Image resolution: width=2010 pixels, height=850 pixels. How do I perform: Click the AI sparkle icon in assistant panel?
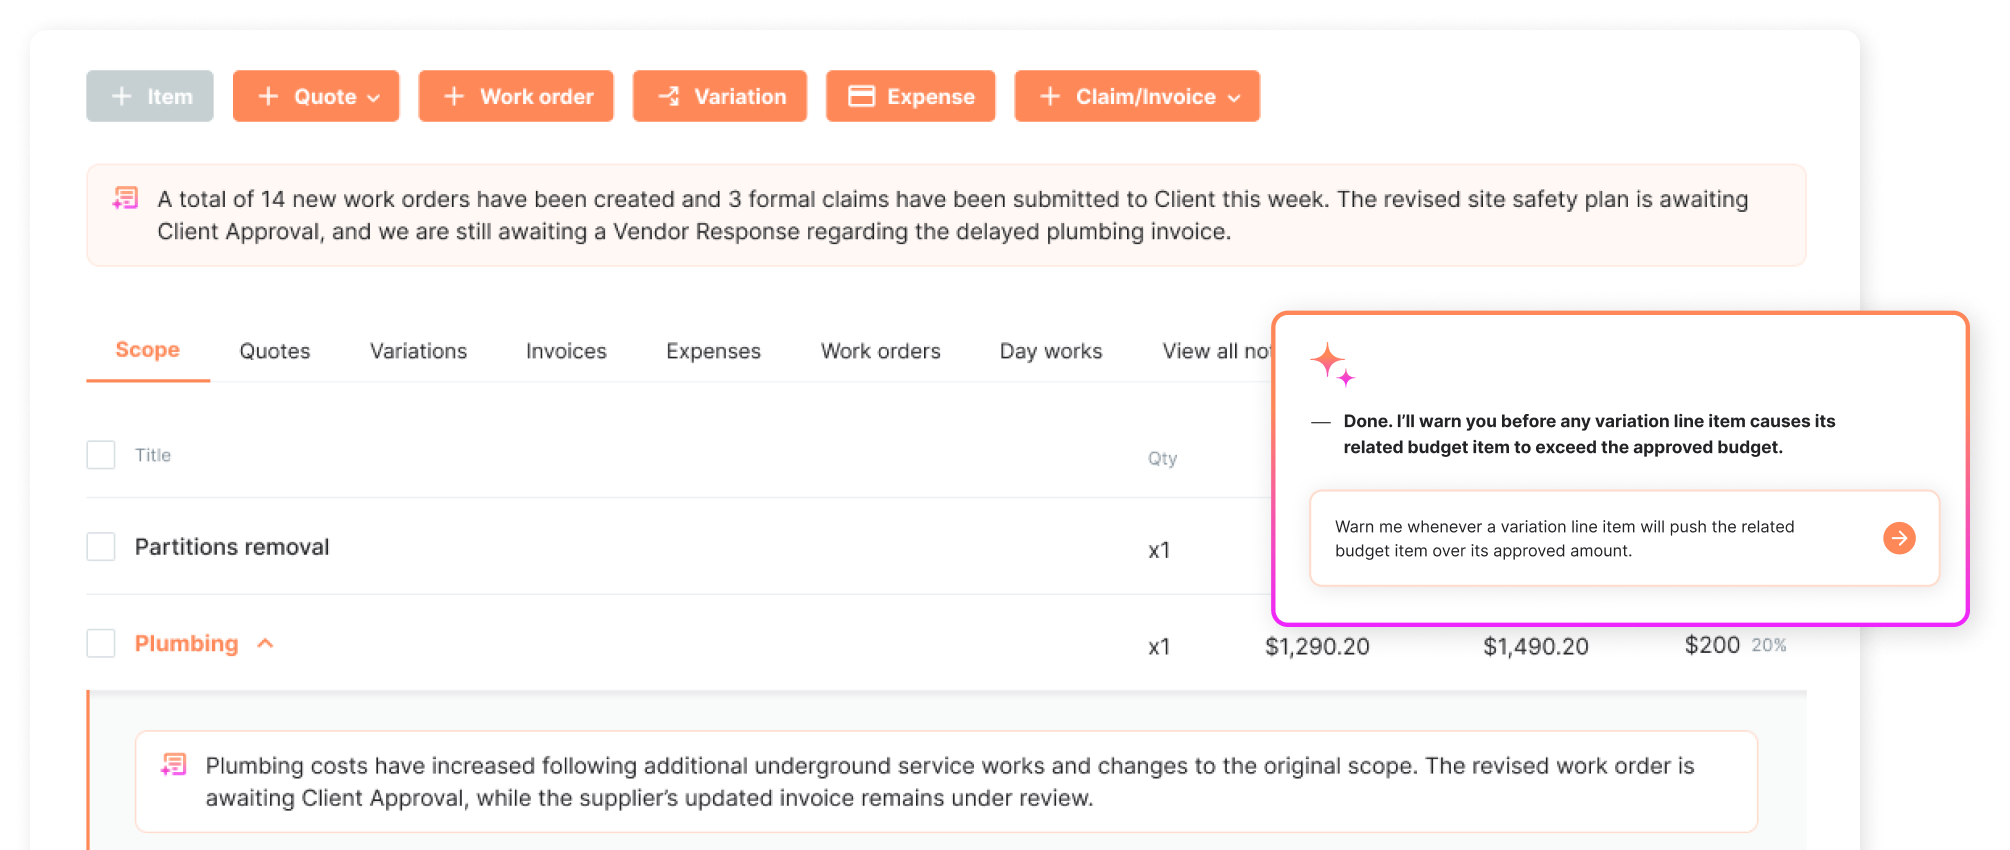pos(1333,364)
